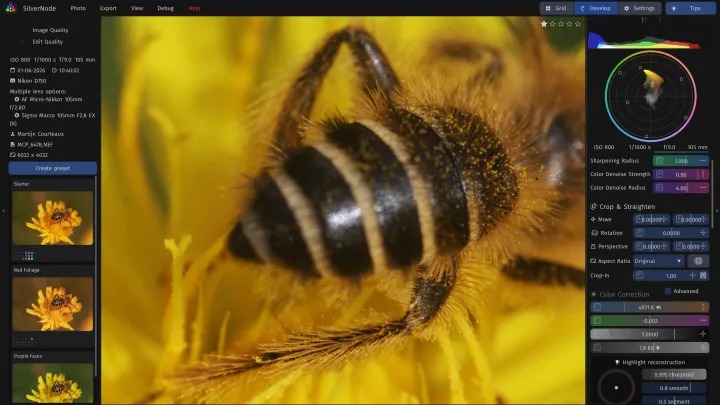Click the SilverNode app logo icon
This screenshot has height=405, width=720.
[11, 8]
